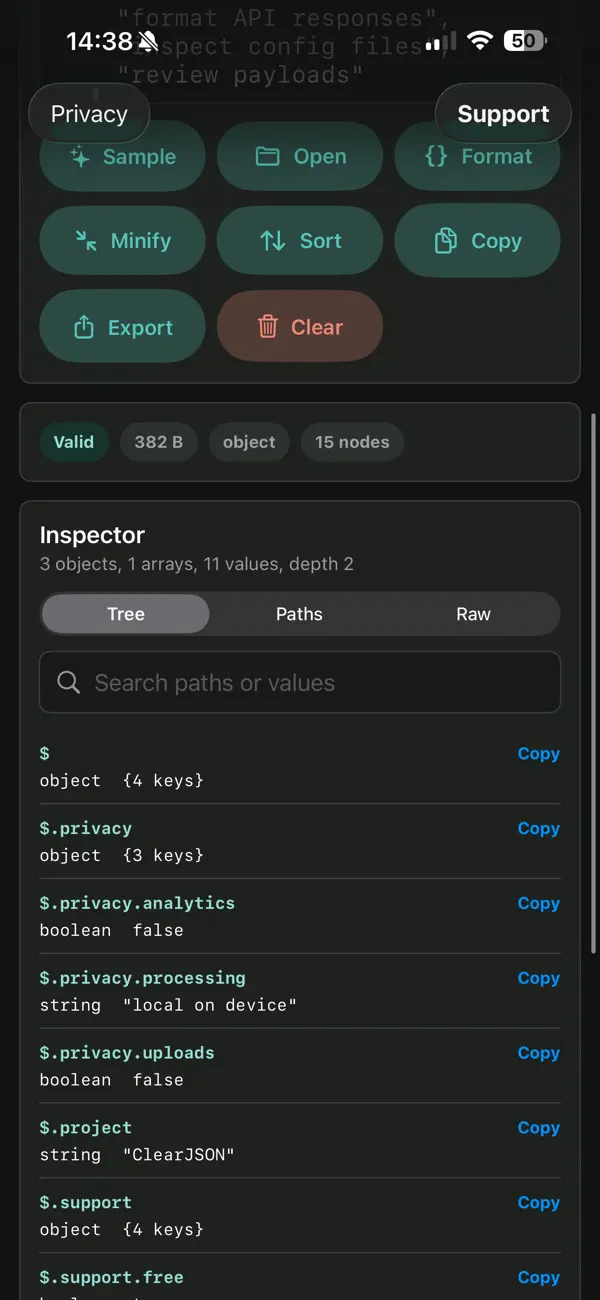Copy the $.support path
Viewport: 600px width, 1300px height.
tap(538, 1204)
